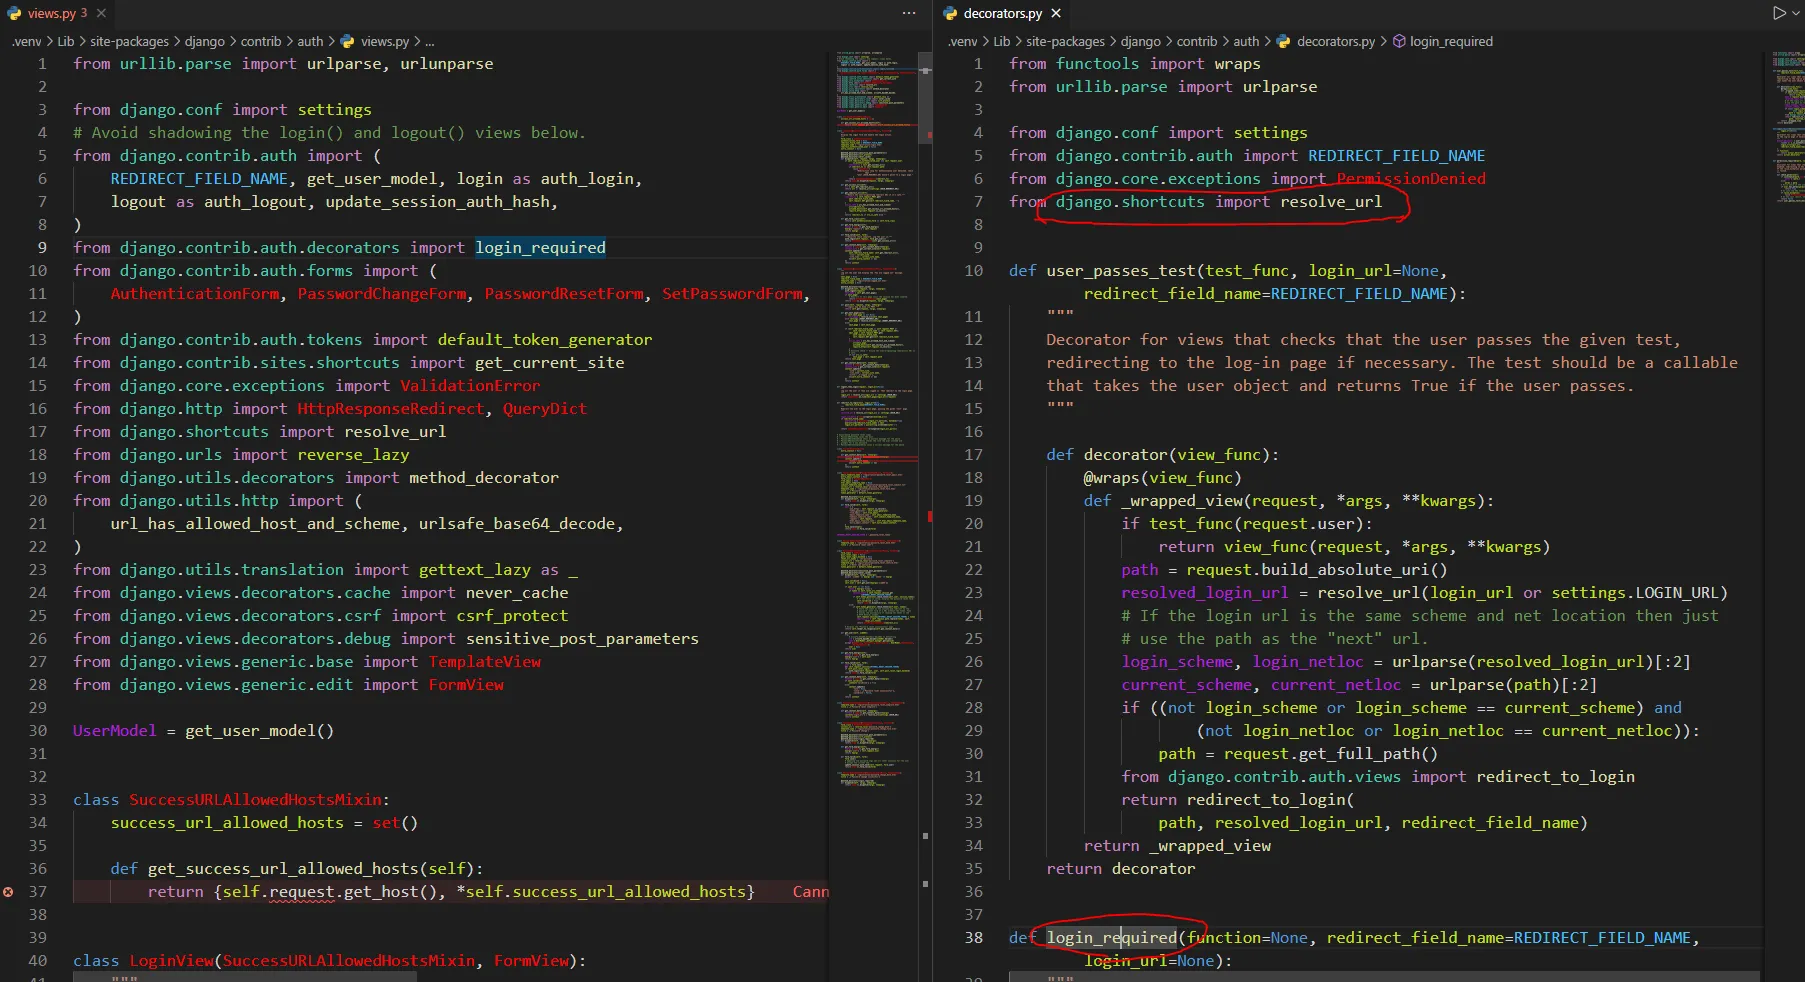Image resolution: width=1805 pixels, height=982 pixels.
Task: Click the Python icon on views.py tab
Action: coord(14,13)
